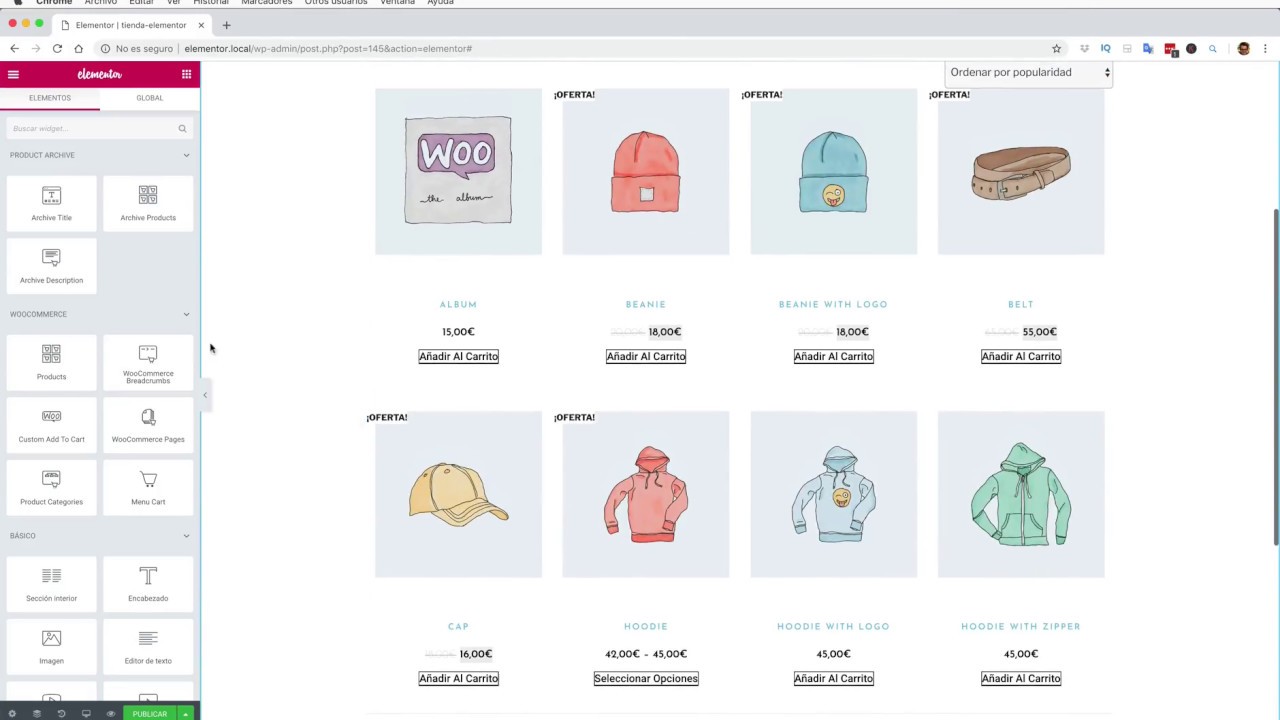
Task: Add Album to cart
Action: pos(458,356)
